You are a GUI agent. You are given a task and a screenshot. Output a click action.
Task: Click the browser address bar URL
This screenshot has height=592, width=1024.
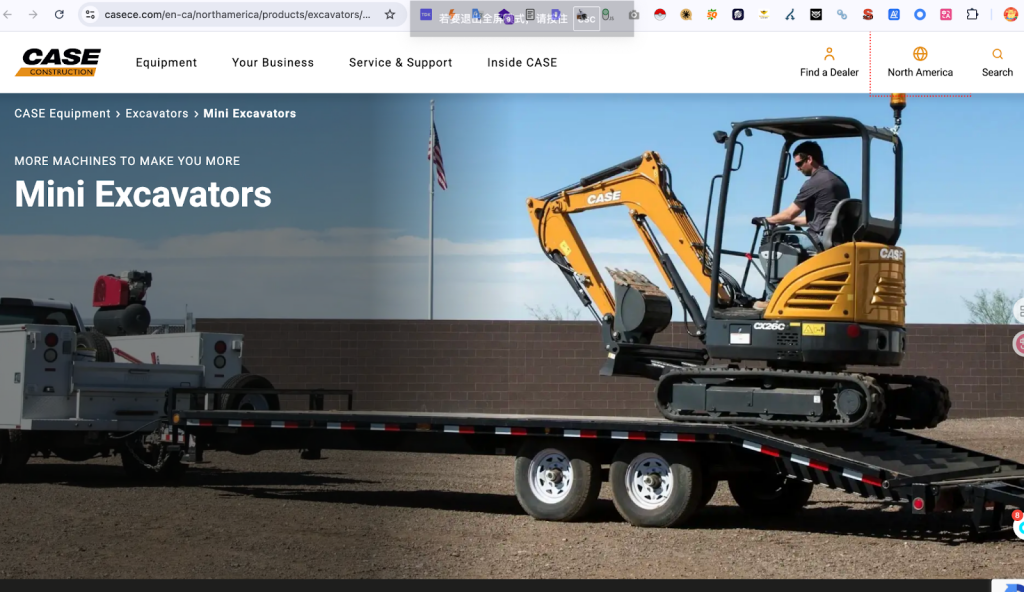click(x=237, y=15)
